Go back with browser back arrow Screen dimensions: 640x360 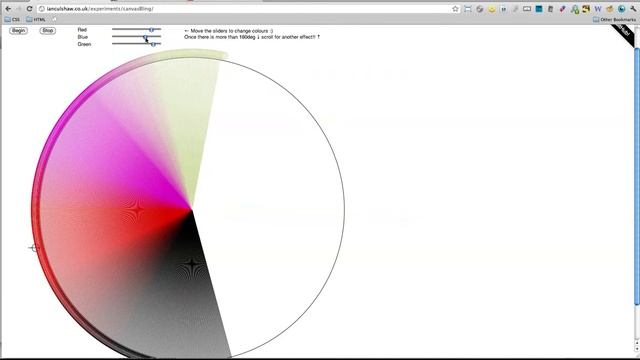[8, 9]
